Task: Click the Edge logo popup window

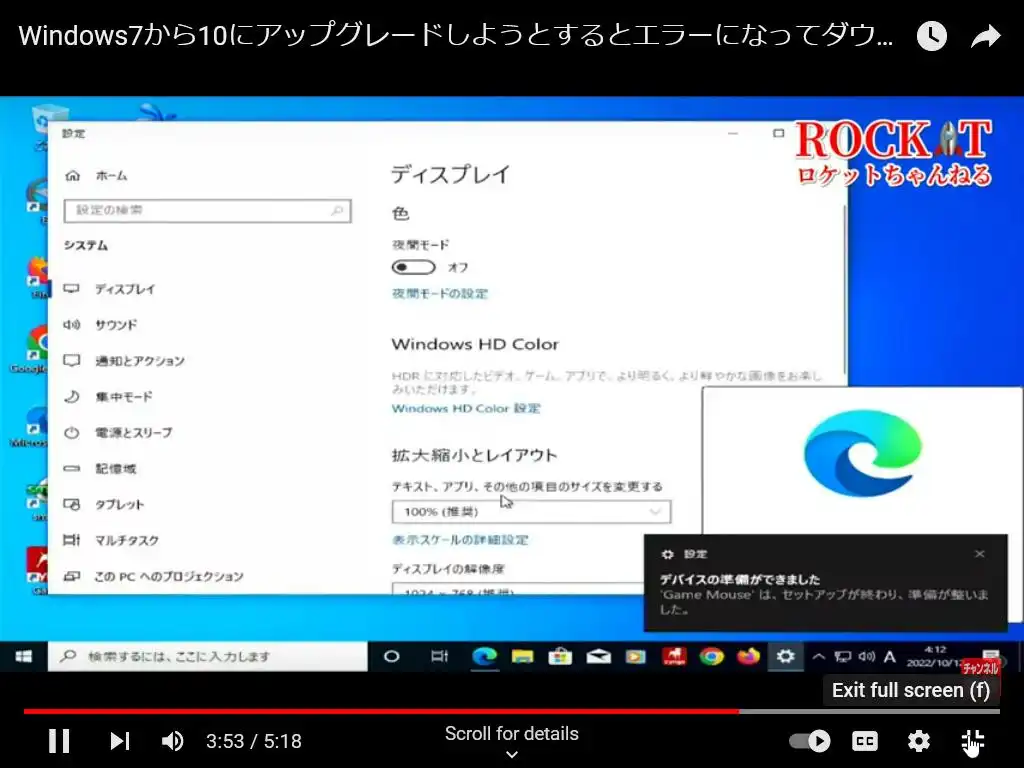Action: coord(862,460)
